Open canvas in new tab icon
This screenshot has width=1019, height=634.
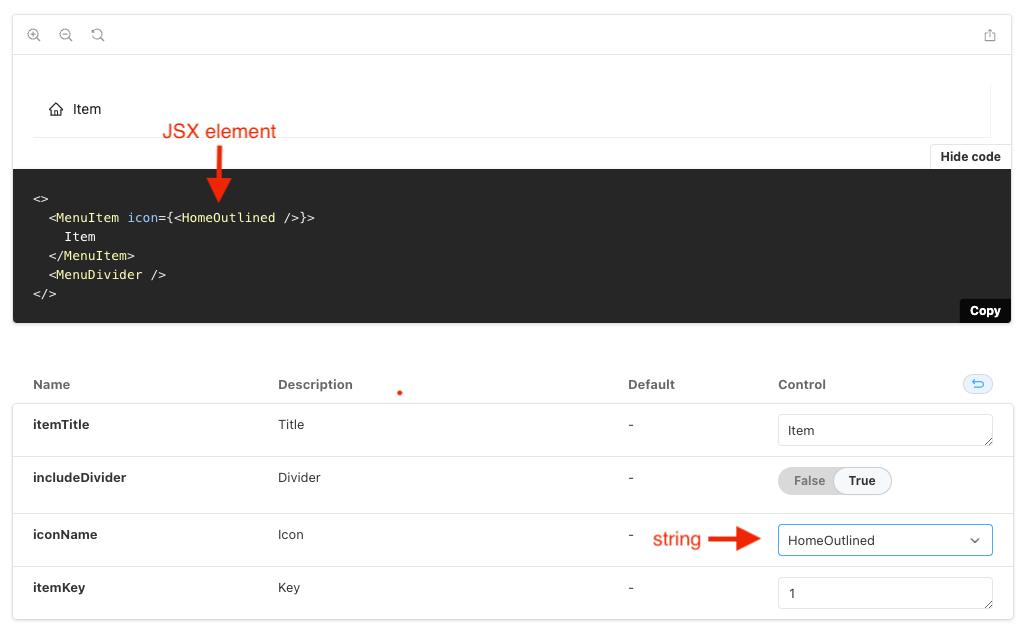(x=989, y=35)
